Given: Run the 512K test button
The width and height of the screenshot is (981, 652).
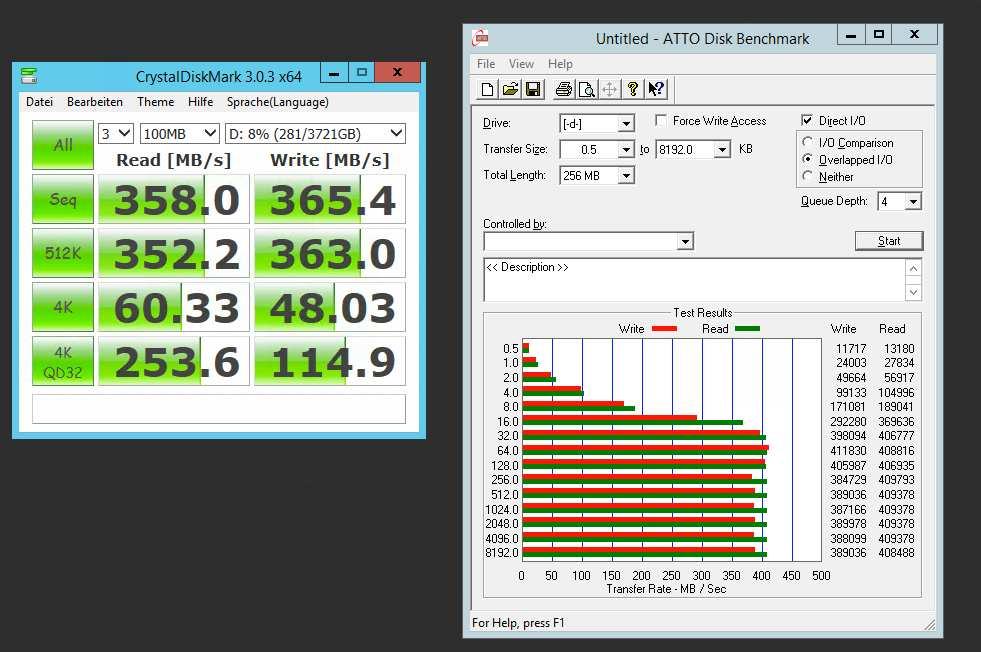Looking at the screenshot, I should [63, 253].
